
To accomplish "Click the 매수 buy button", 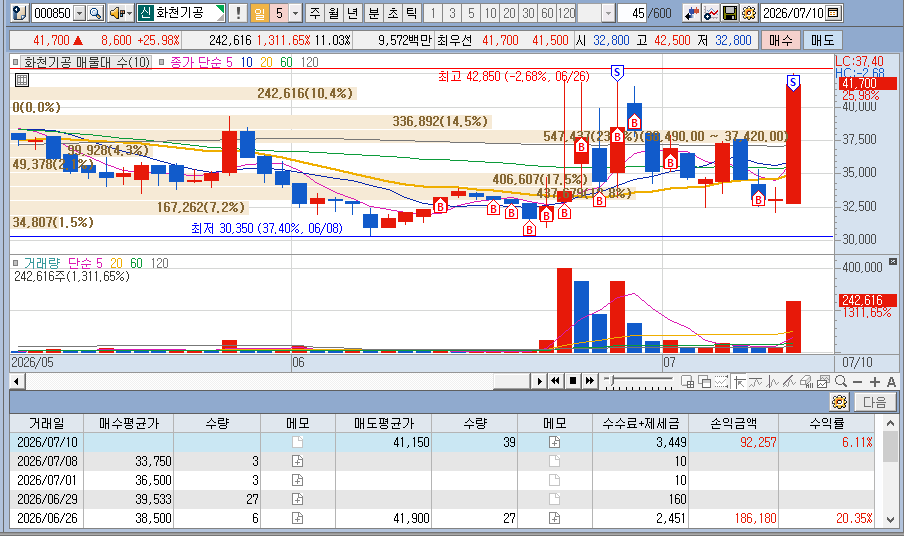I will [x=781, y=40].
